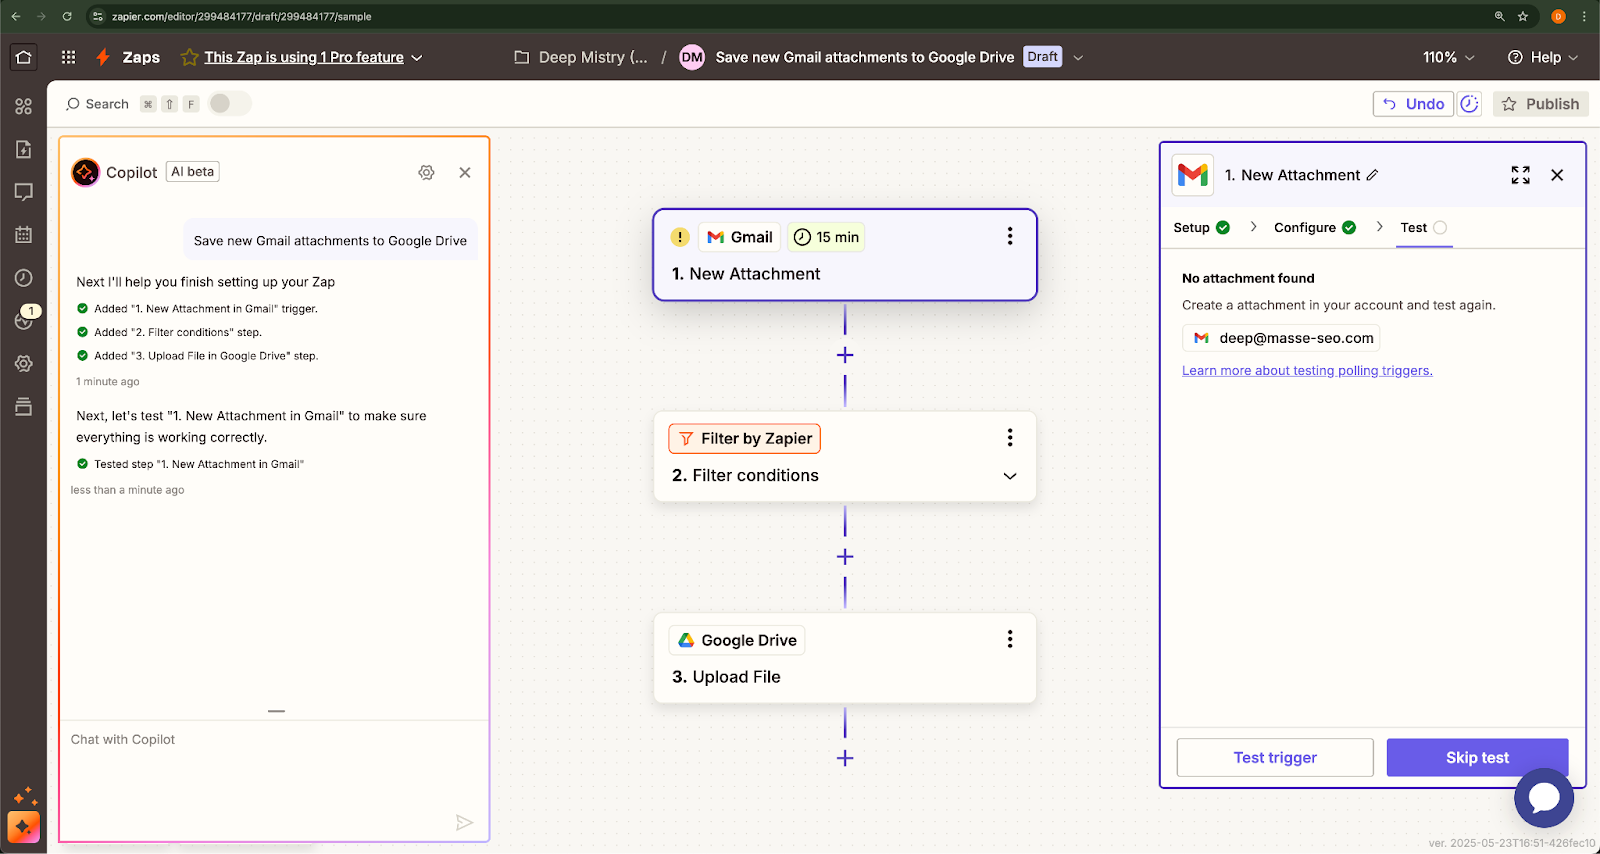The height and width of the screenshot is (854, 1600).
Task: Click the sparkle AI icon in sidebar
Action: pyautogui.click(x=24, y=797)
